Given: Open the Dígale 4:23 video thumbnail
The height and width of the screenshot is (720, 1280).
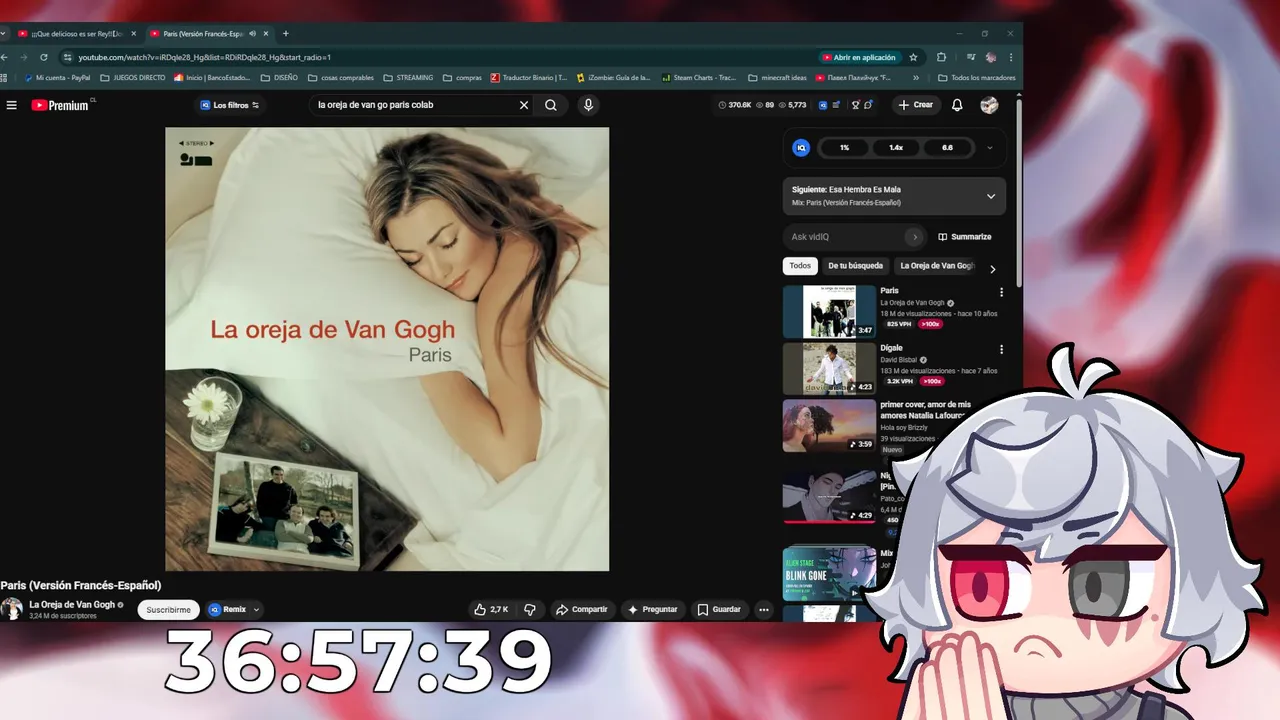Looking at the screenshot, I should [829, 369].
